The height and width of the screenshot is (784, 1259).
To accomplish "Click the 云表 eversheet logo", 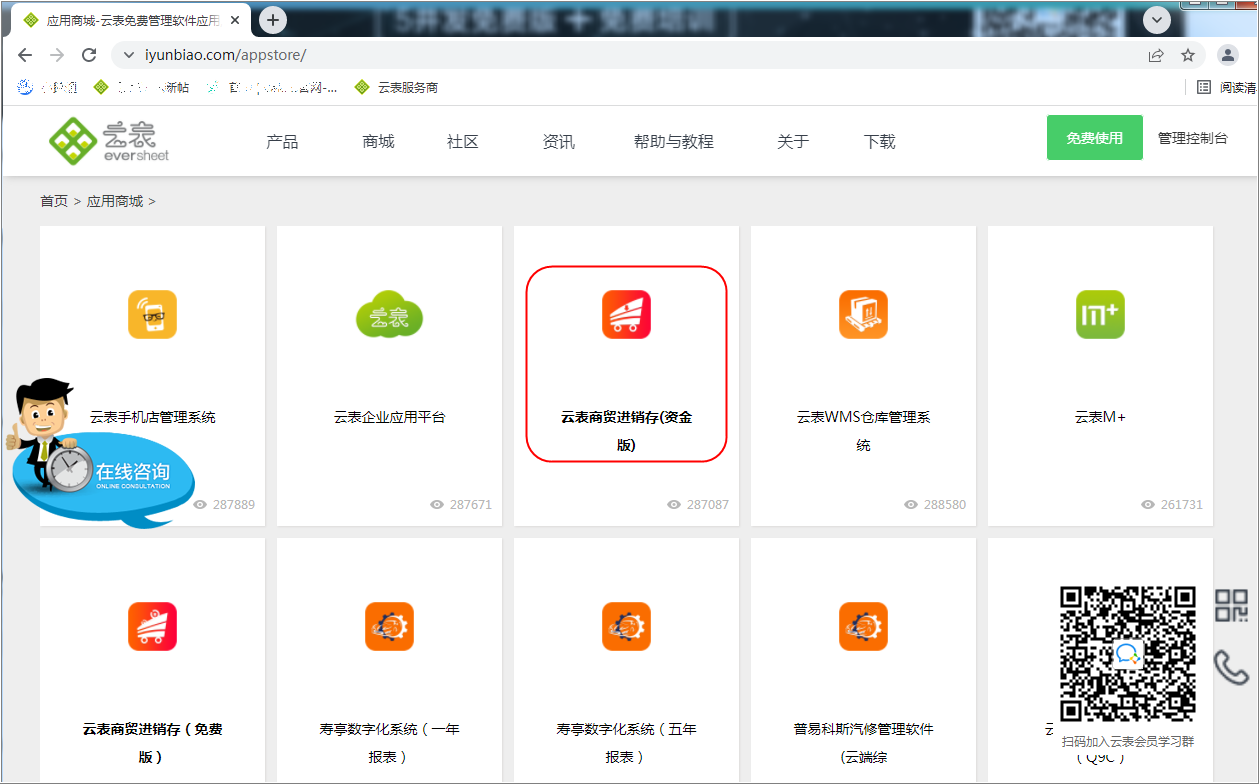I will (x=110, y=141).
